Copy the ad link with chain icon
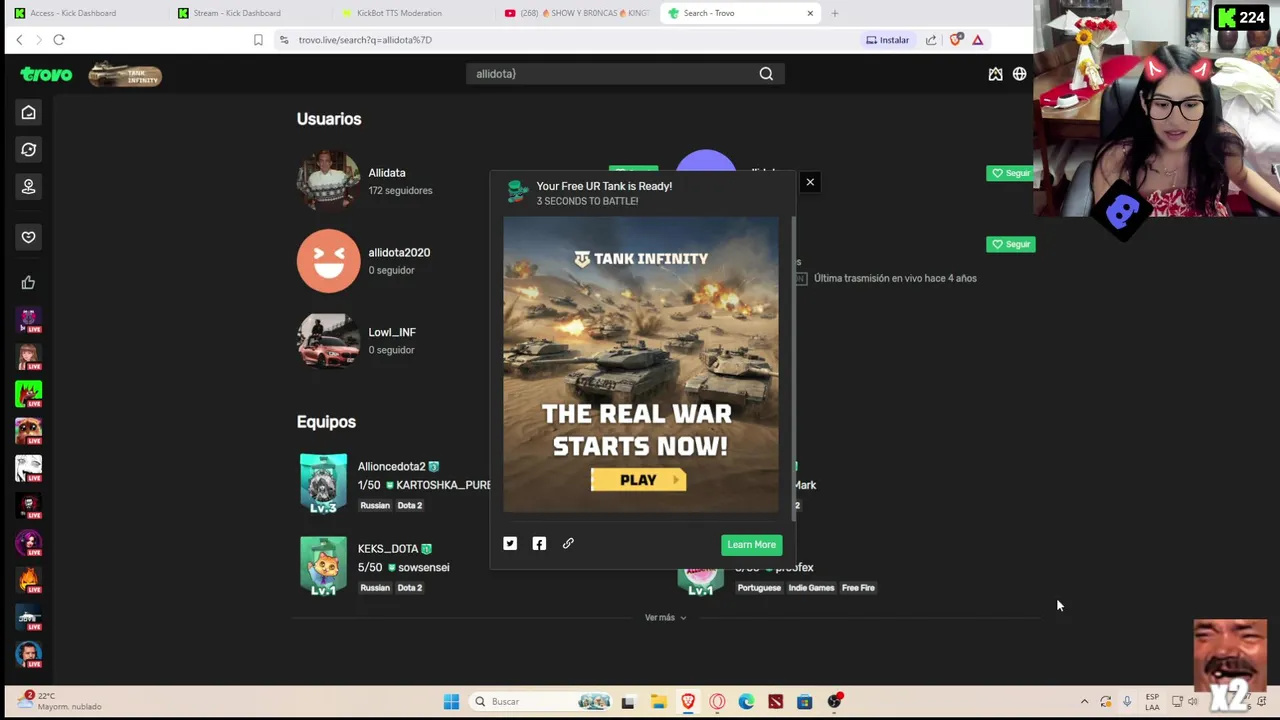This screenshot has height=720, width=1280. (x=568, y=543)
